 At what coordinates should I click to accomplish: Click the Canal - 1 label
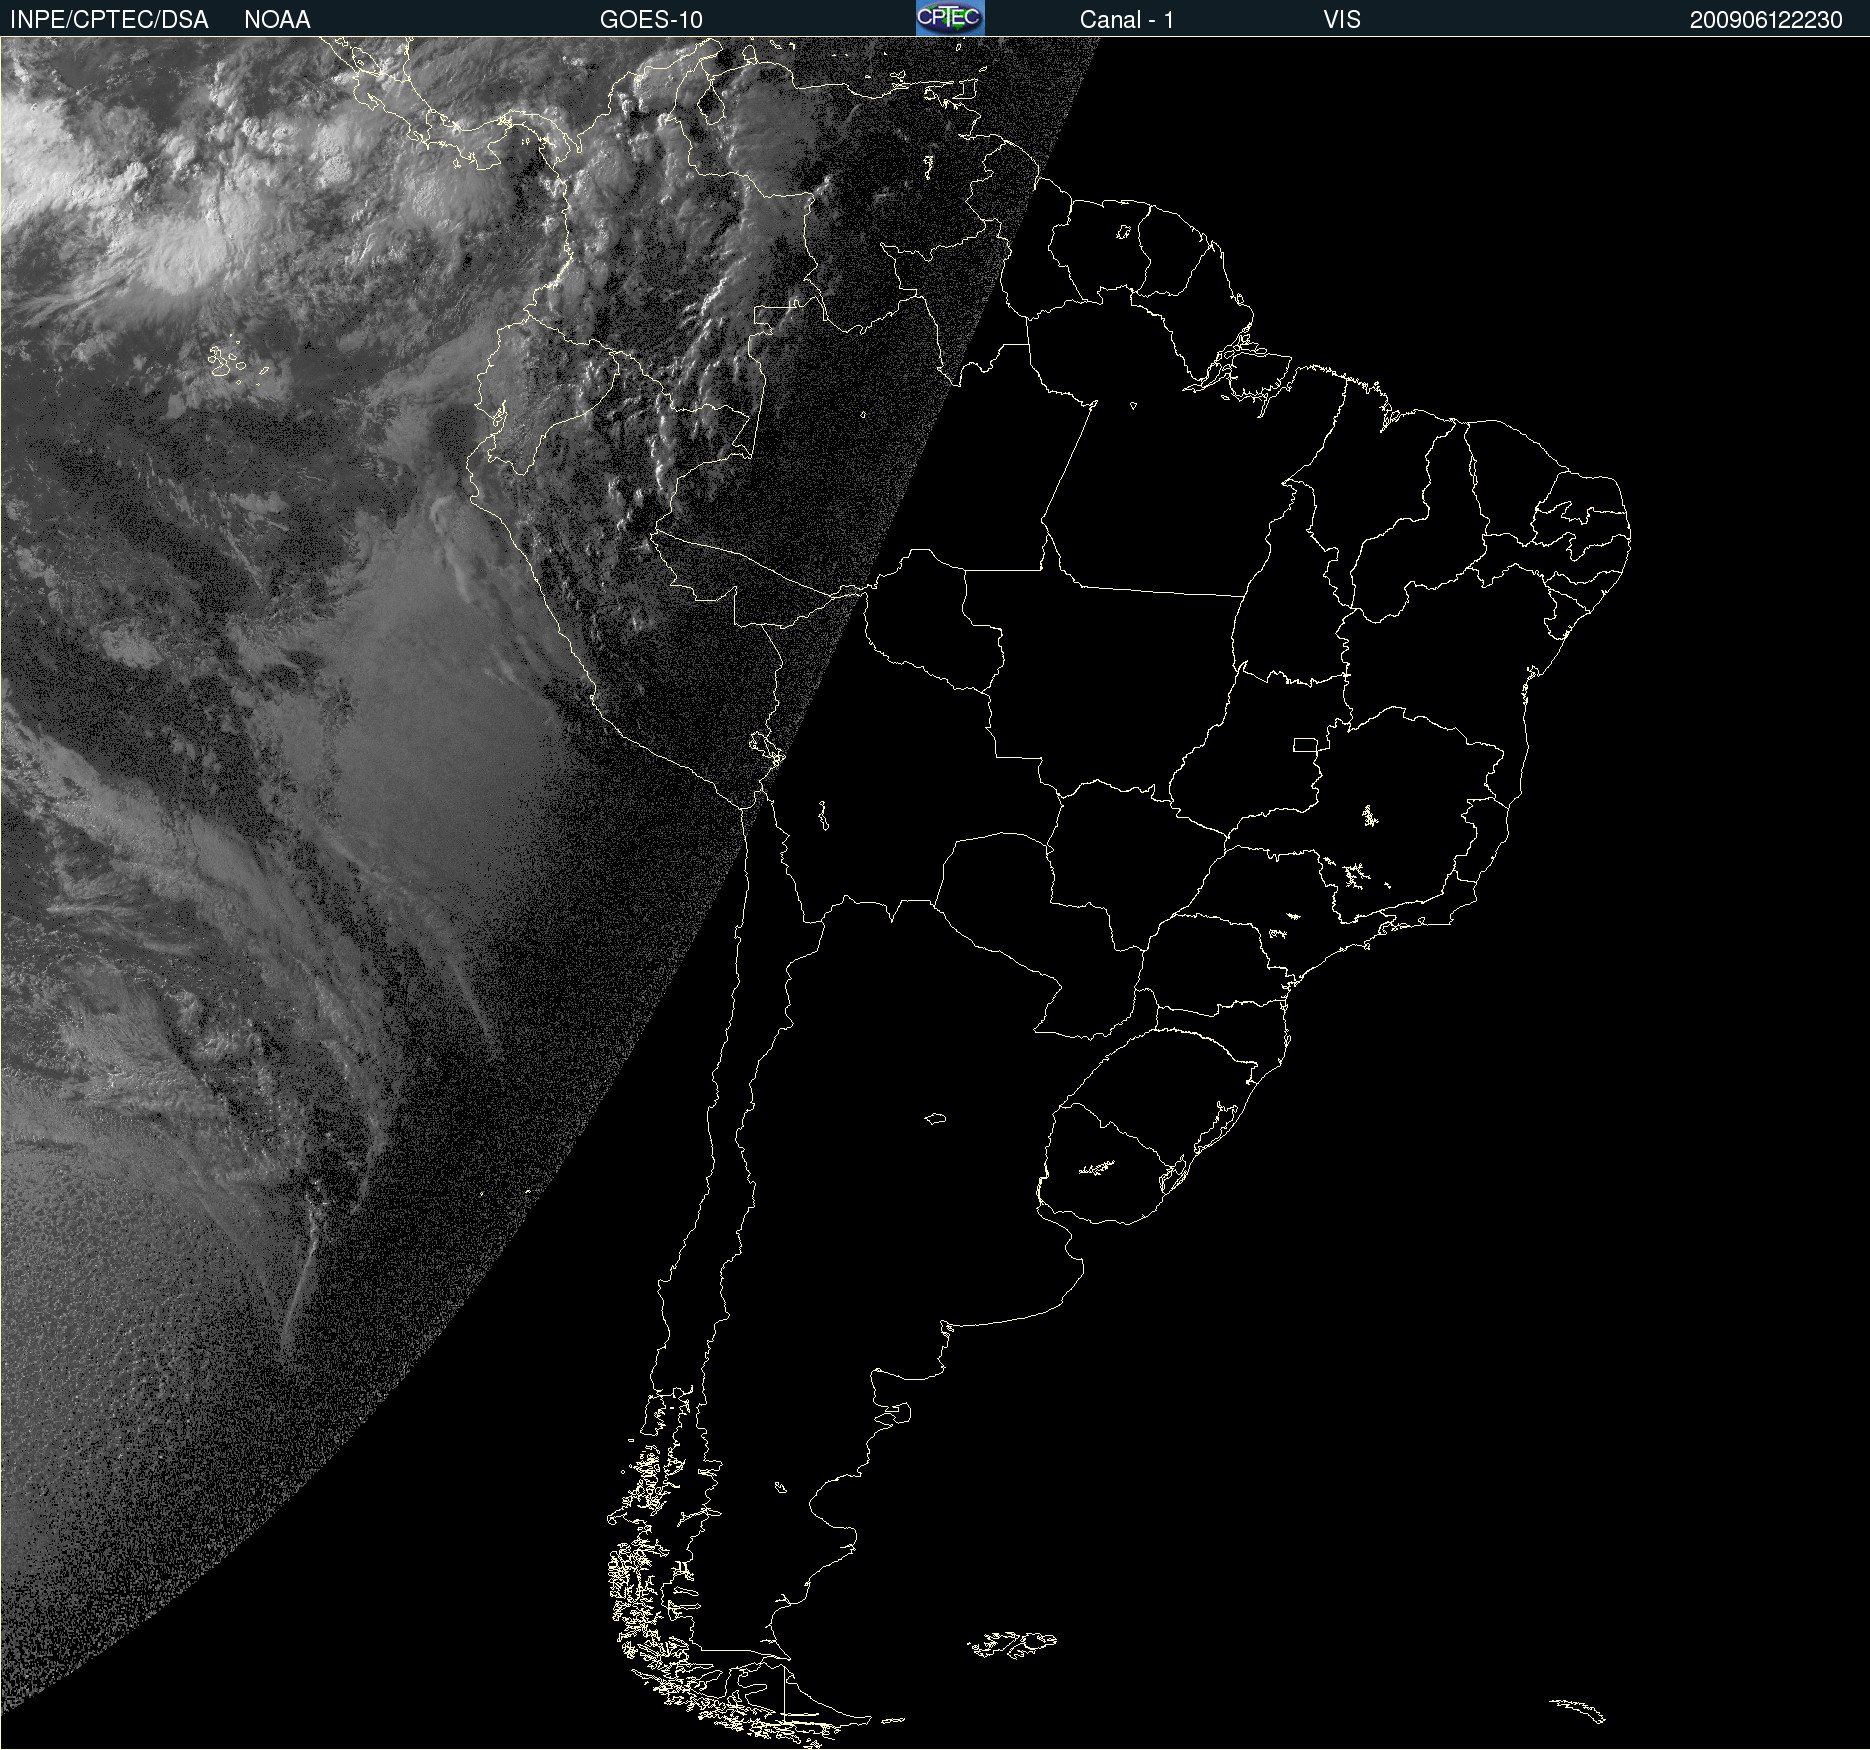pos(1126,20)
